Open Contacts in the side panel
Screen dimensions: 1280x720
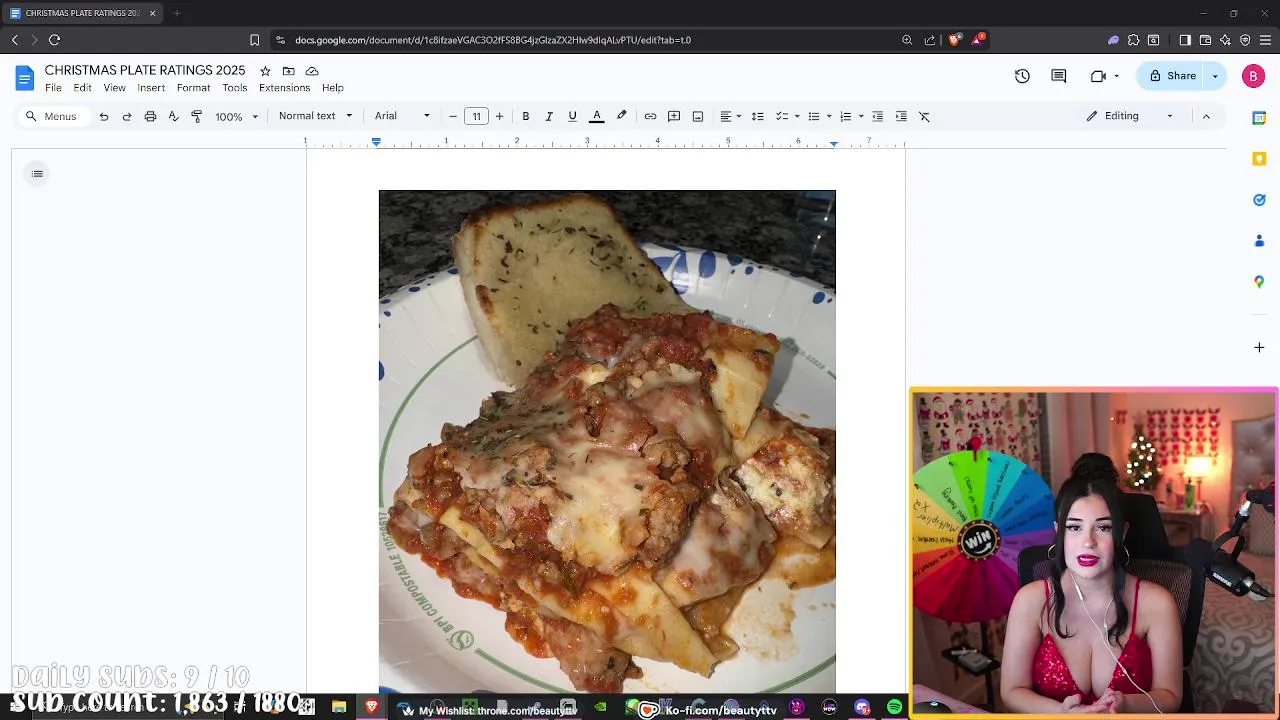pos(1259,241)
